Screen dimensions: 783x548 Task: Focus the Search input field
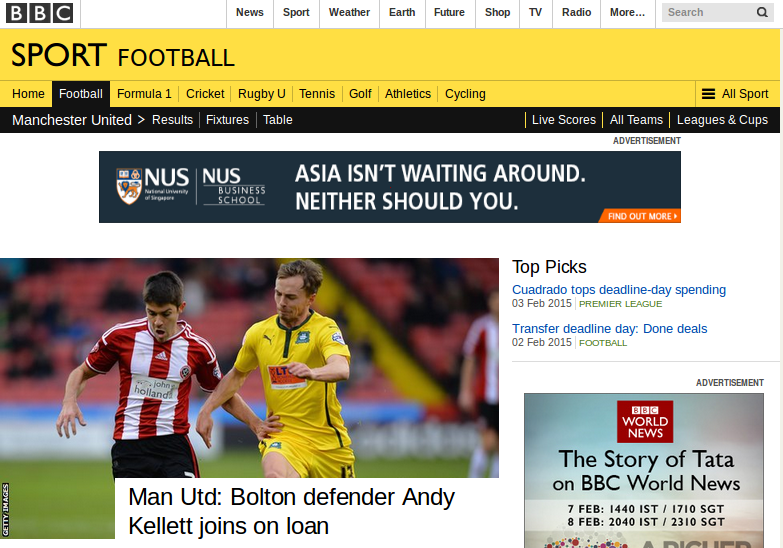tap(708, 12)
